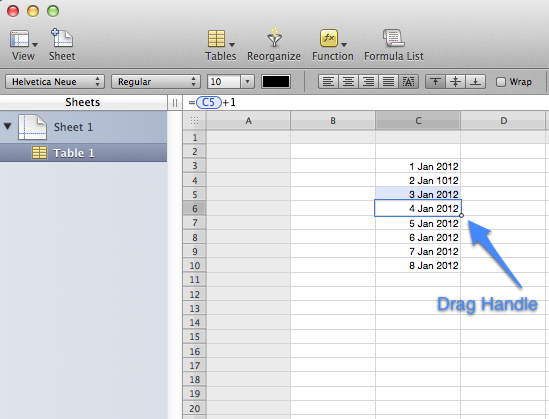This screenshot has width=549, height=419.
Task: Justify text alignment
Action: pyautogui.click(x=388, y=82)
